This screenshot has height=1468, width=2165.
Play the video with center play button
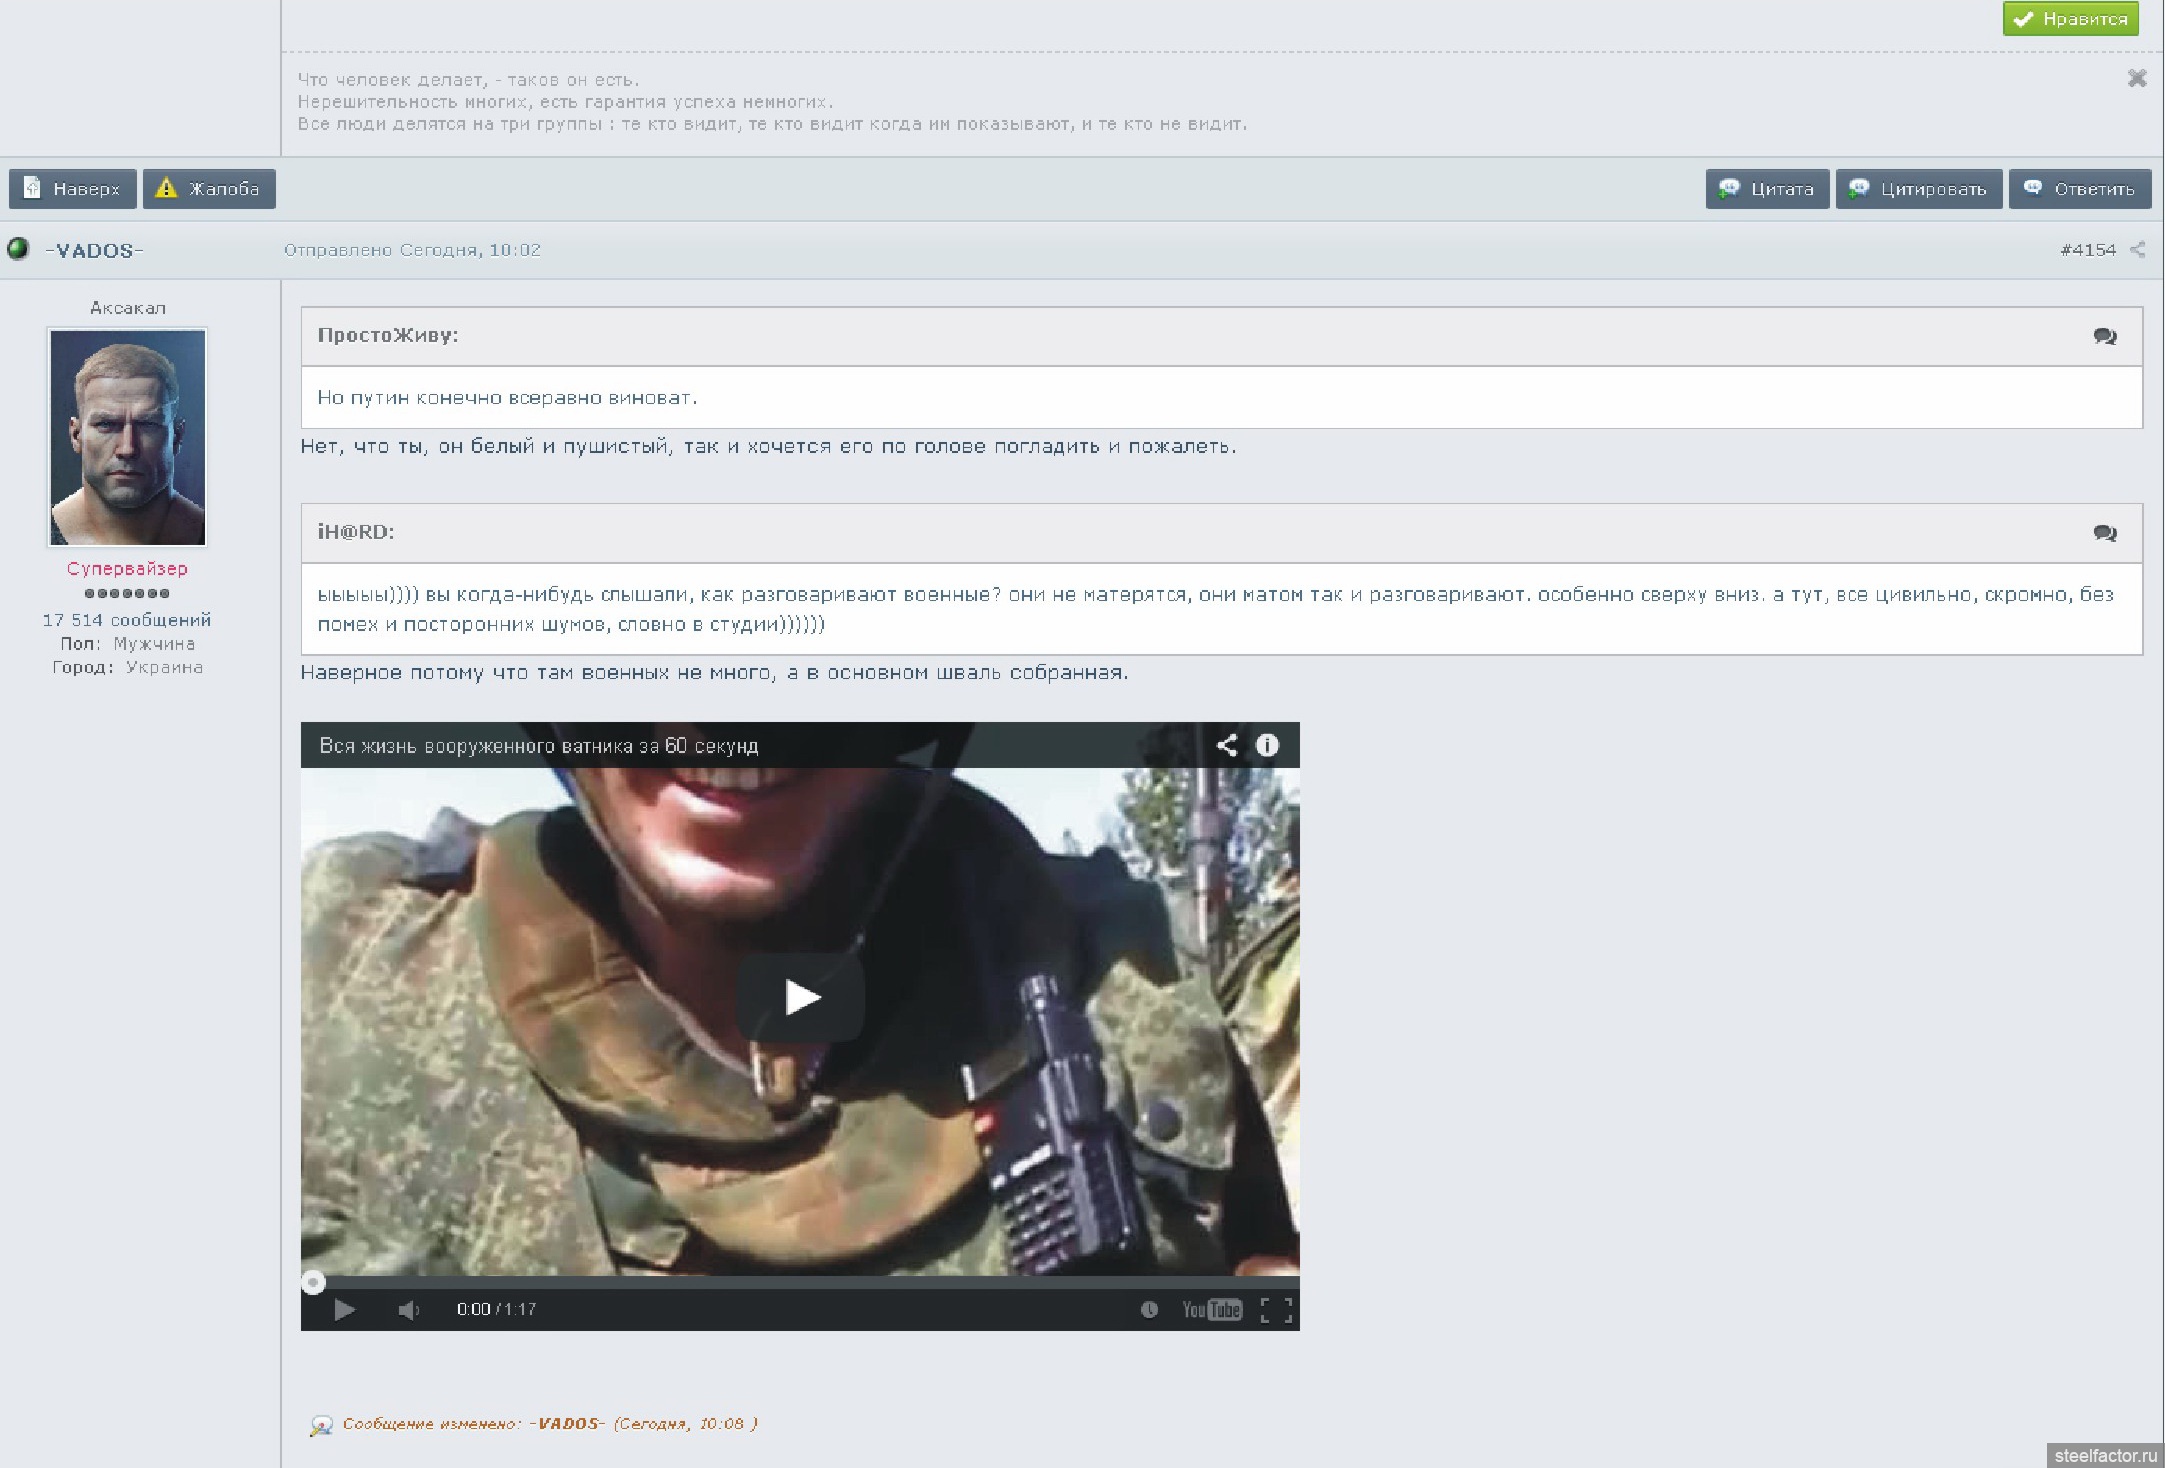pos(801,997)
